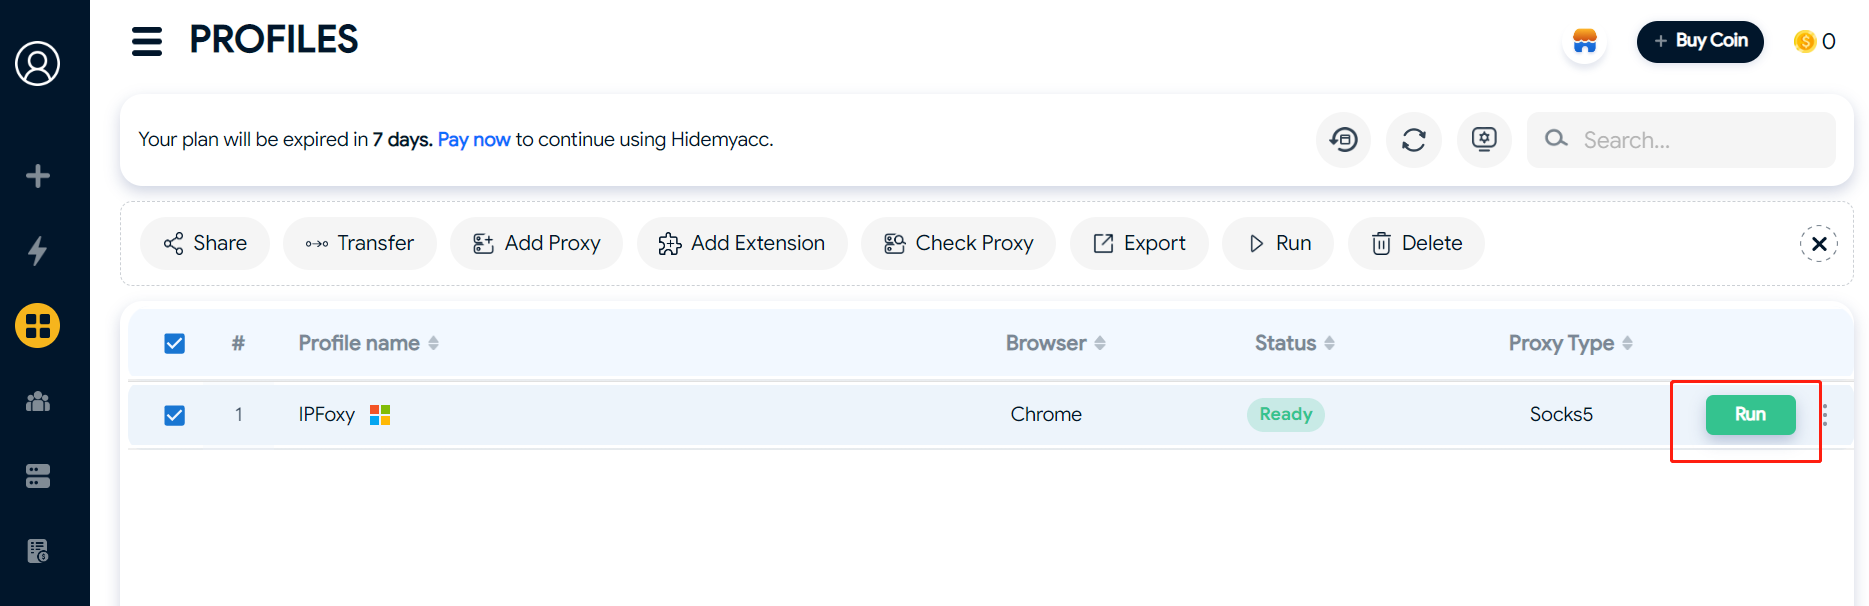Sort by Profile name column
Viewport: 1869px width, 606px height.
point(368,343)
